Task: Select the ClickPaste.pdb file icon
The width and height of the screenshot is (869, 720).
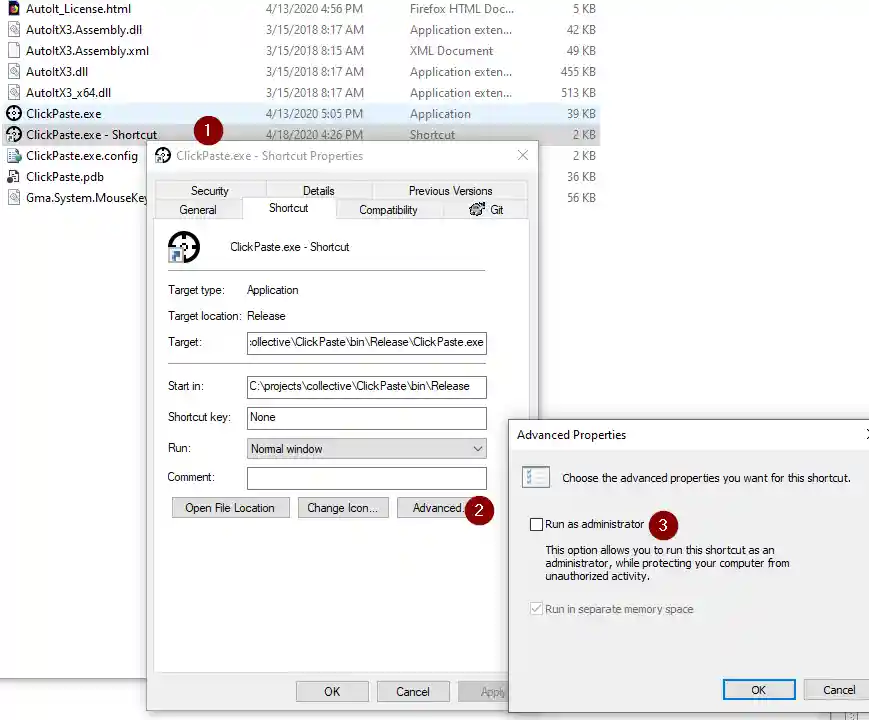Action: (x=12, y=176)
